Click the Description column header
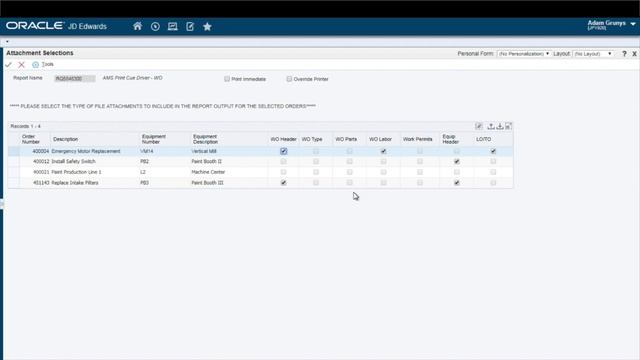This screenshot has height=360, width=640. click(65, 139)
